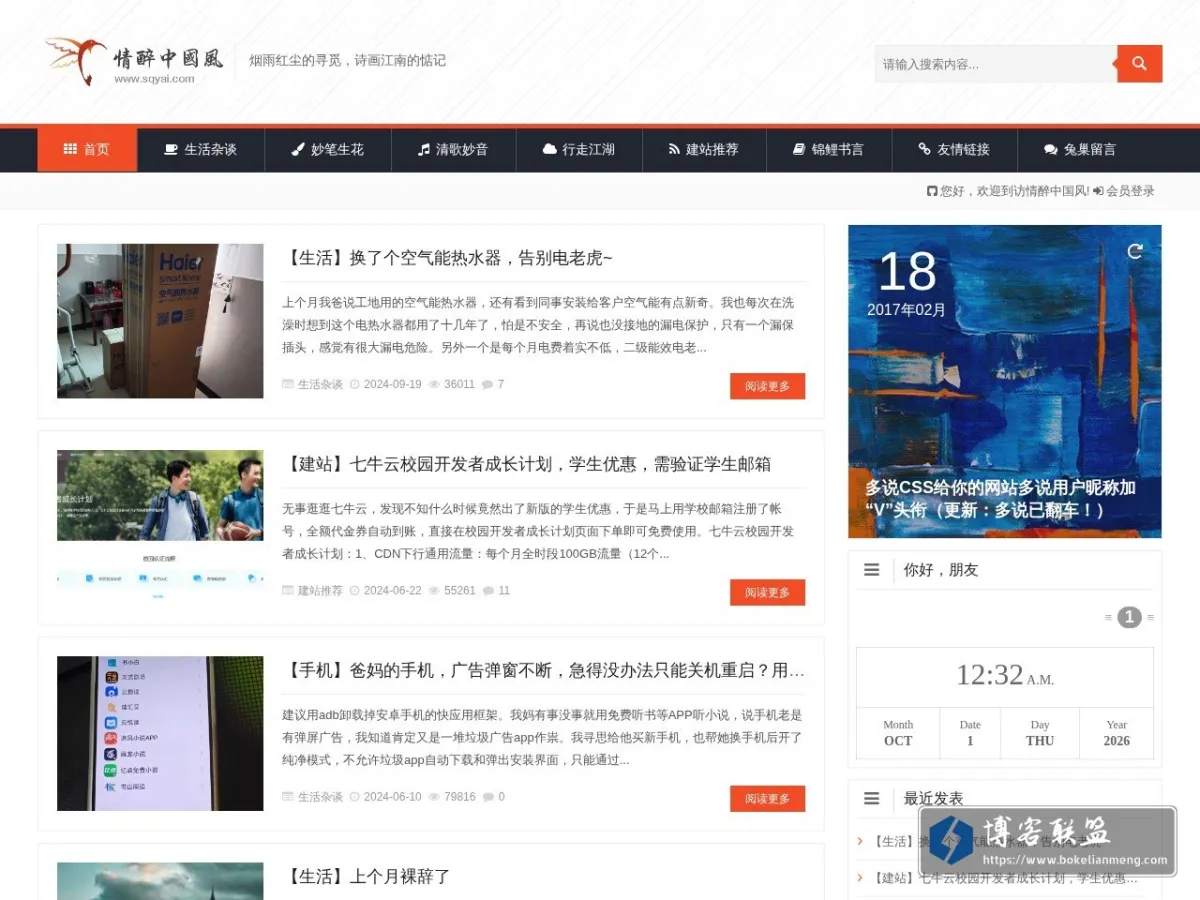Click 阅读更多 for the air heater post
The image size is (1200, 900).
767,386
